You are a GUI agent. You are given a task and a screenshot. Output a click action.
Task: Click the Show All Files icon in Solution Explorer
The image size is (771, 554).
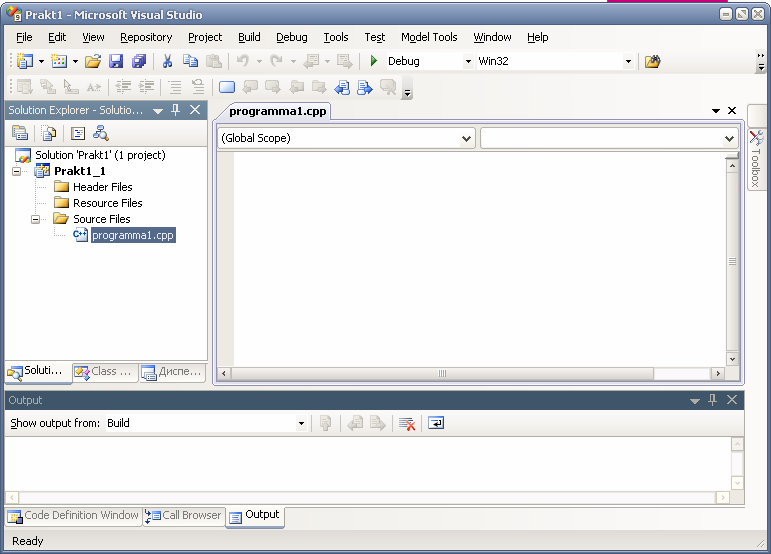[x=49, y=133]
